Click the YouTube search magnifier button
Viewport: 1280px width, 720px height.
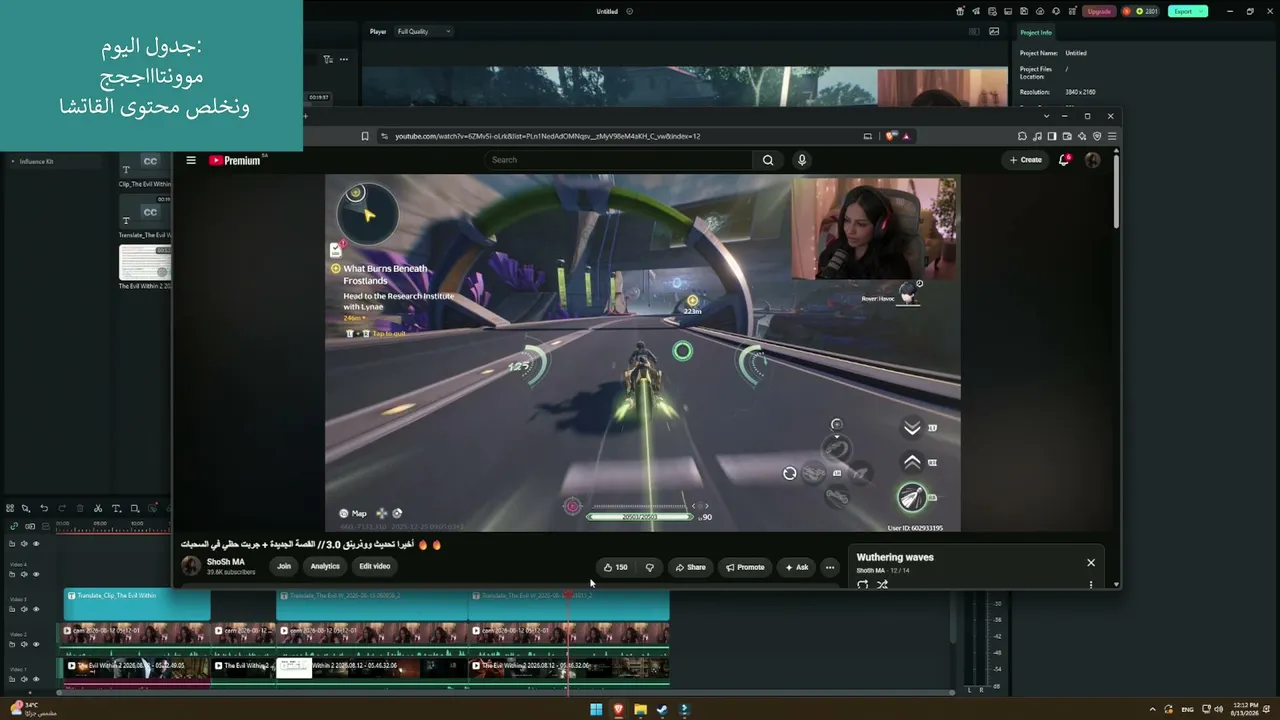[x=768, y=160]
